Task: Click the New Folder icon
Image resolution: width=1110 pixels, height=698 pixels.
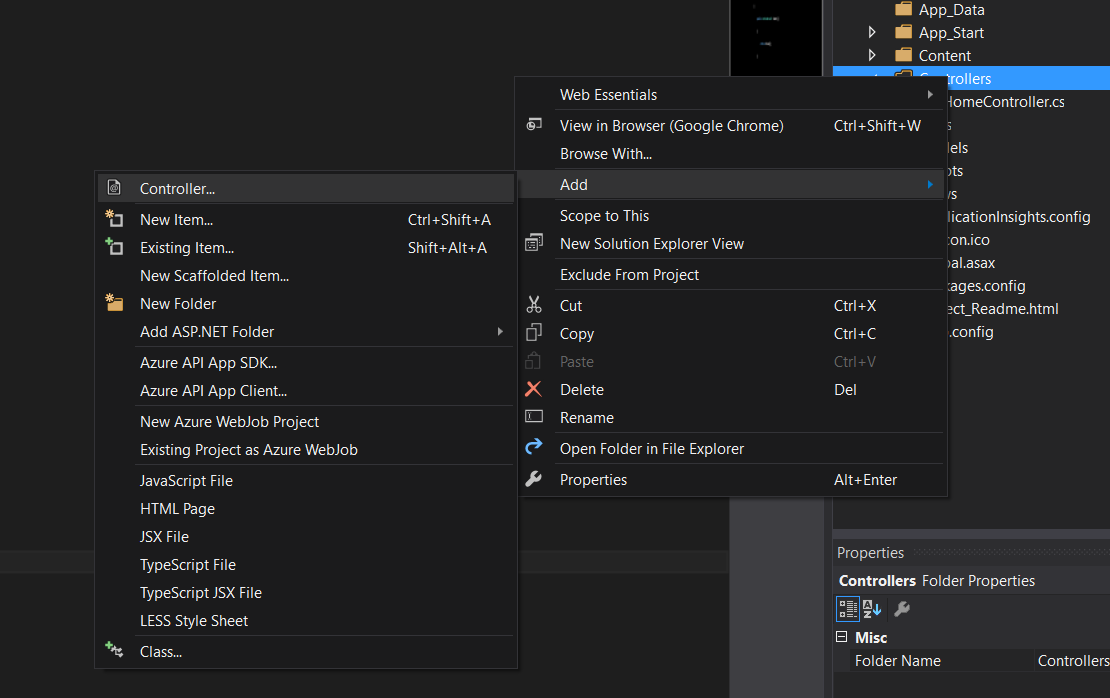Action: point(113,303)
